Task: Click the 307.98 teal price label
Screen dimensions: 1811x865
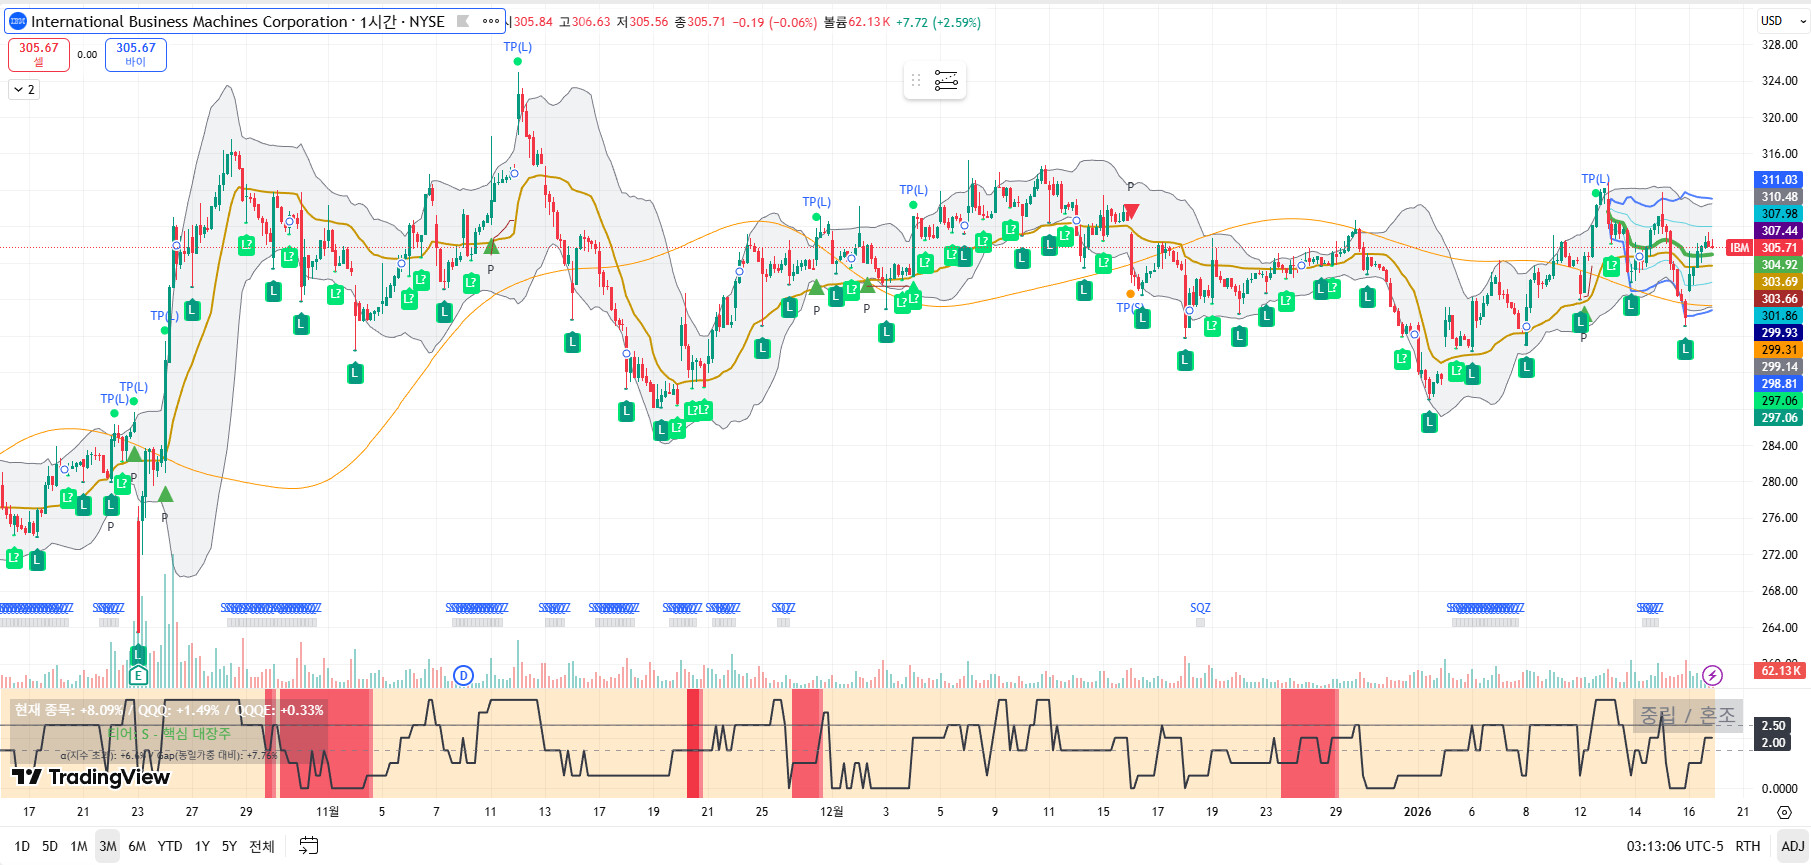Action: point(1780,214)
